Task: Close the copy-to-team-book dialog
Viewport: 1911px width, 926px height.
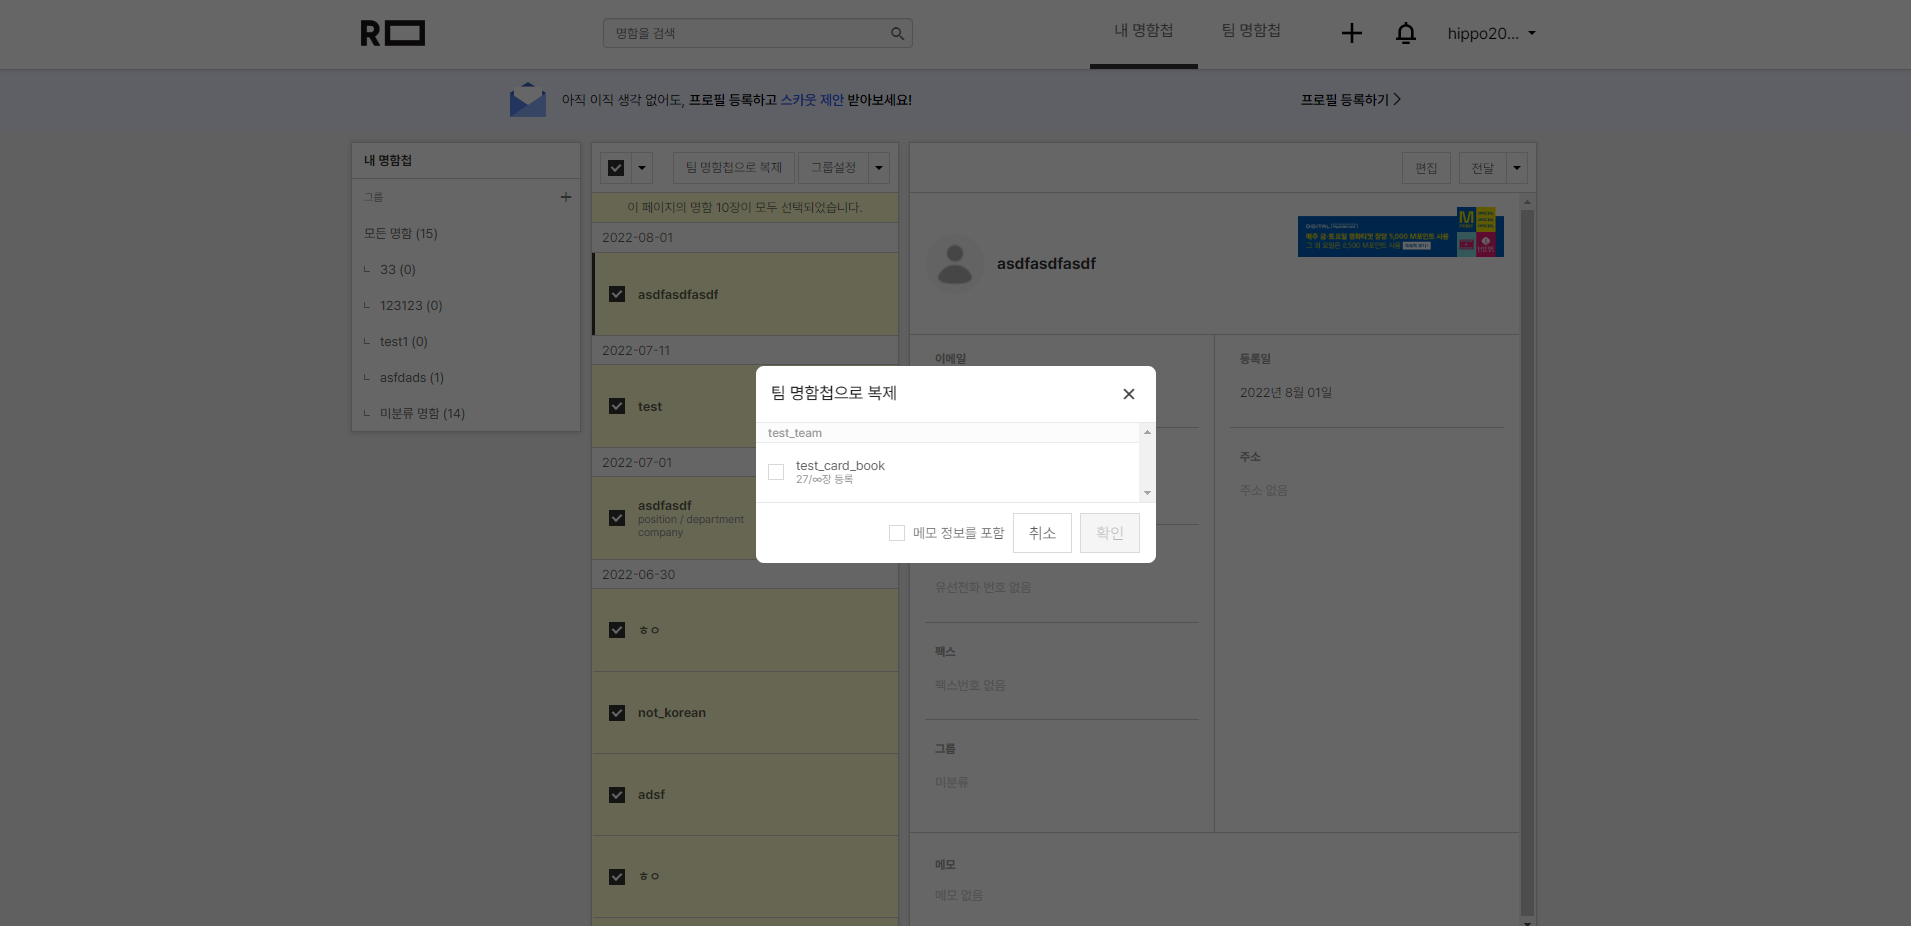Action: pyautogui.click(x=1128, y=394)
